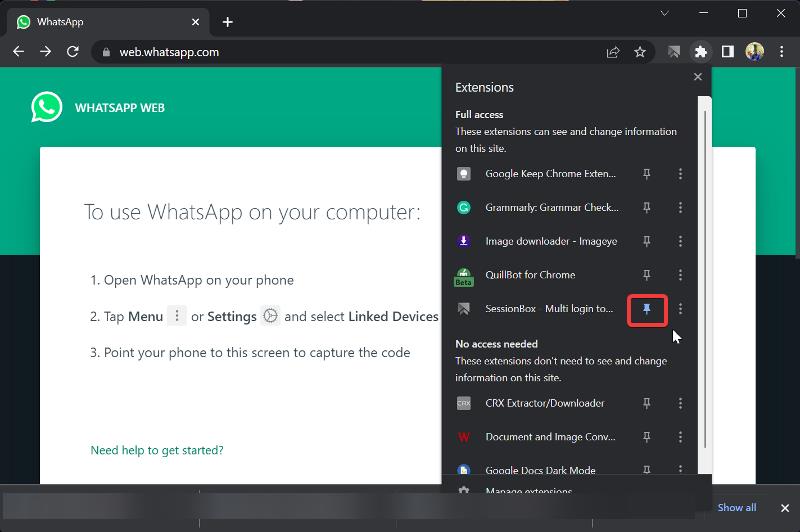Switch to the WhatsApp tab

[107, 22]
